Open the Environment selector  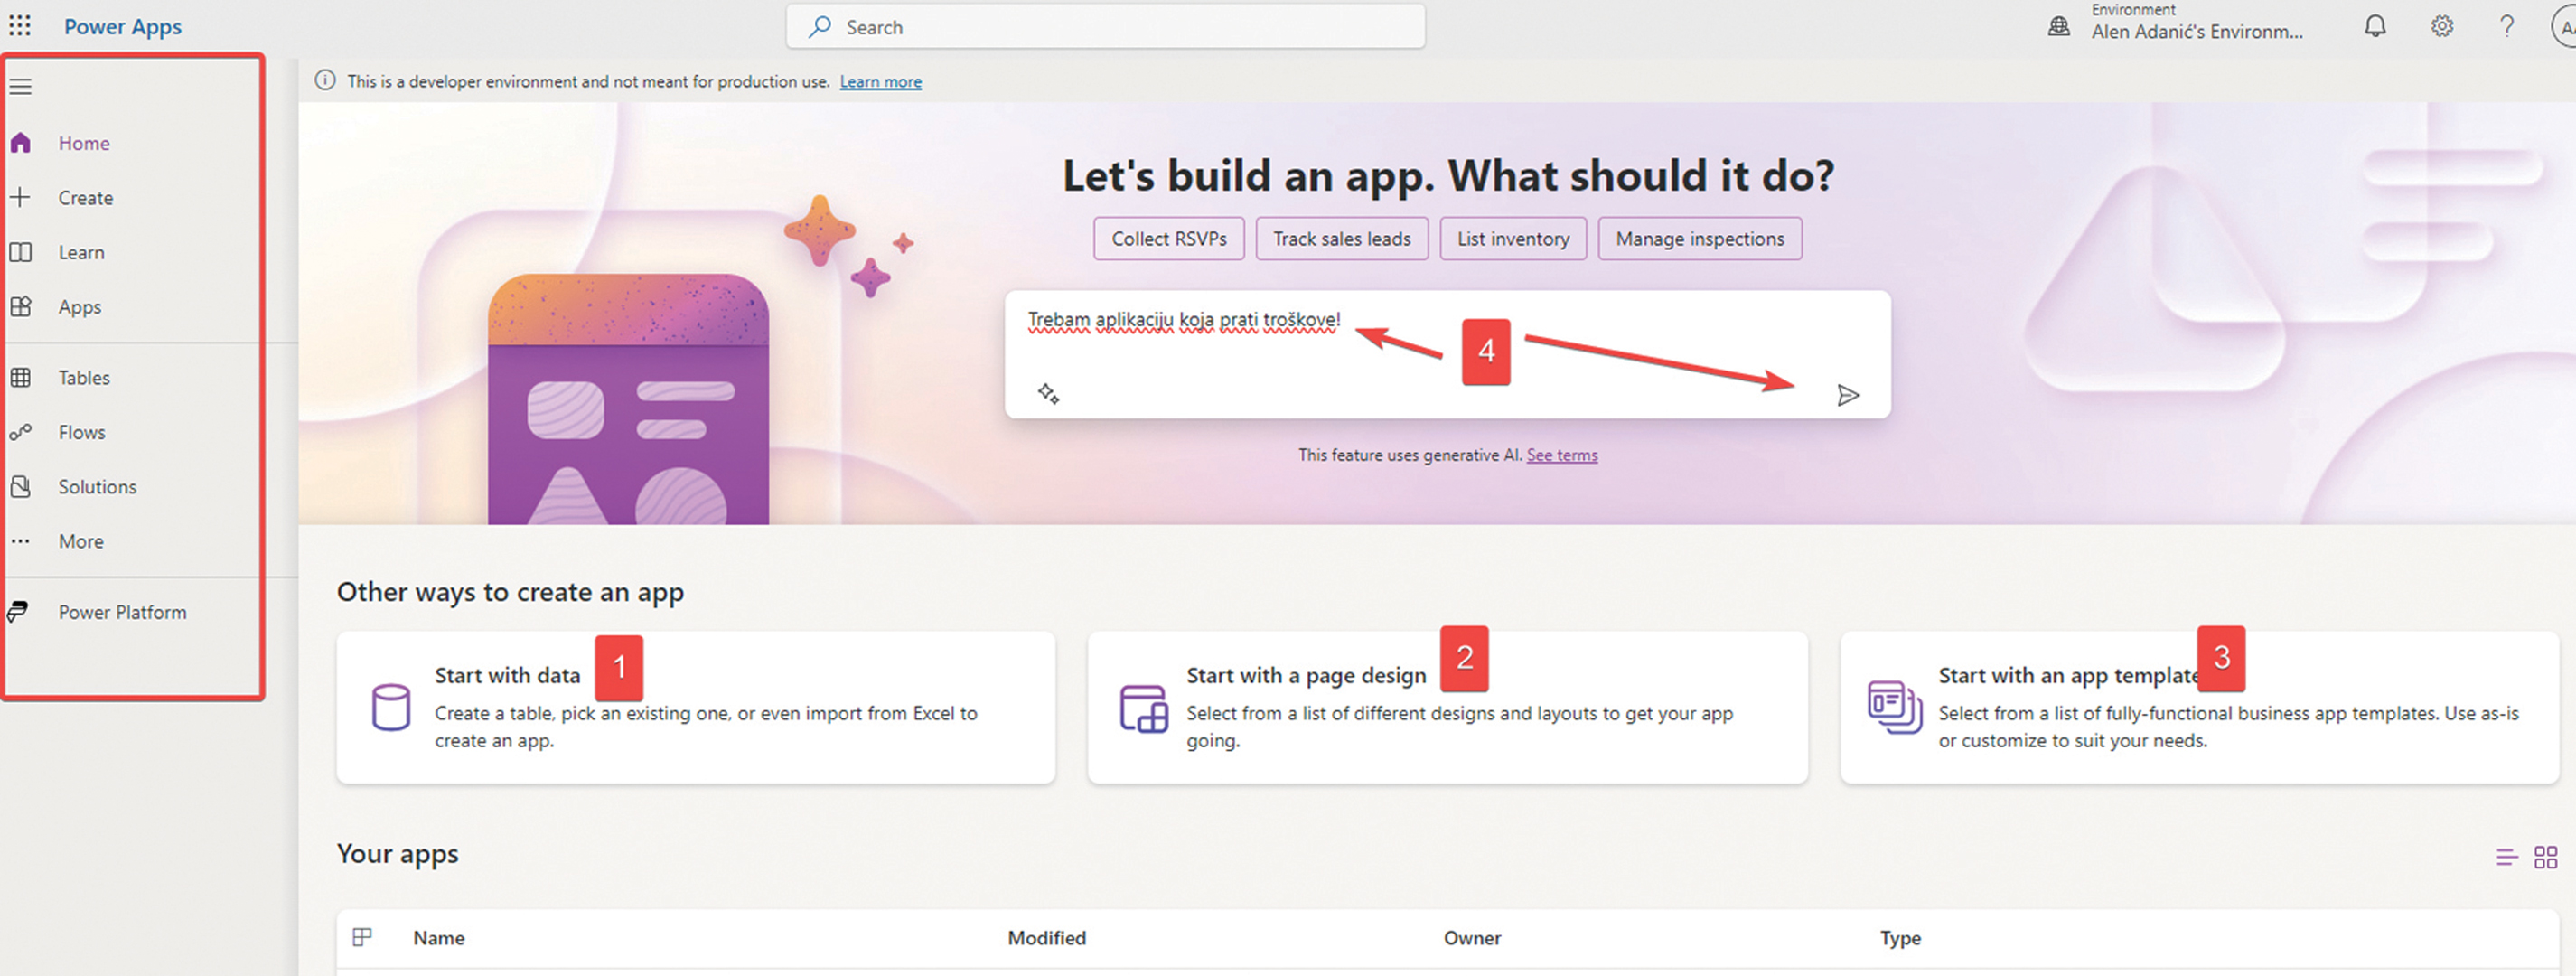[2197, 23]
